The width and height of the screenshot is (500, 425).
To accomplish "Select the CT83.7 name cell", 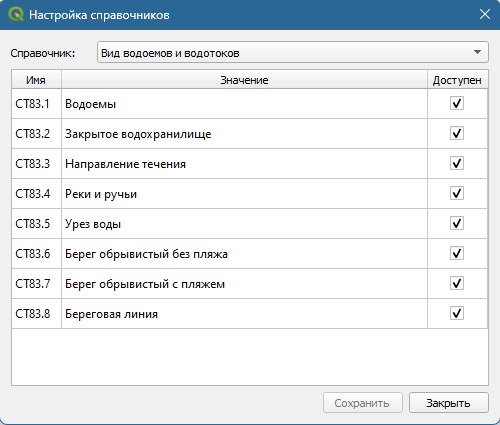I will tap(37, 284).
